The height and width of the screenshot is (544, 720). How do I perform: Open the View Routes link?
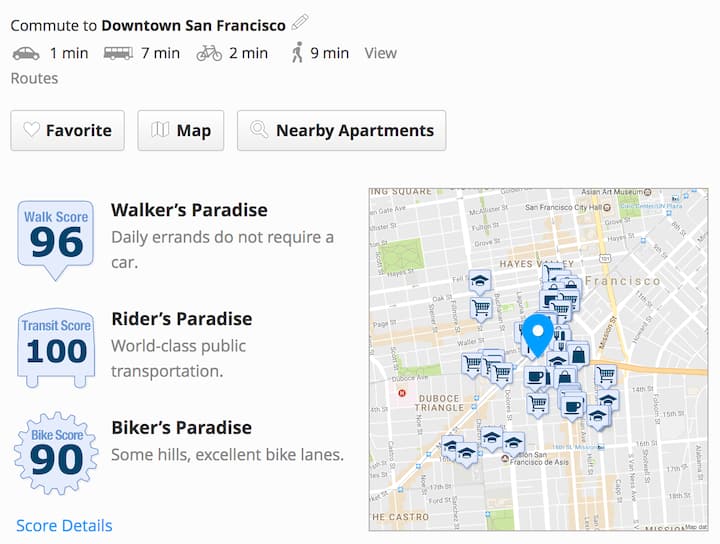tap(380, 53)
